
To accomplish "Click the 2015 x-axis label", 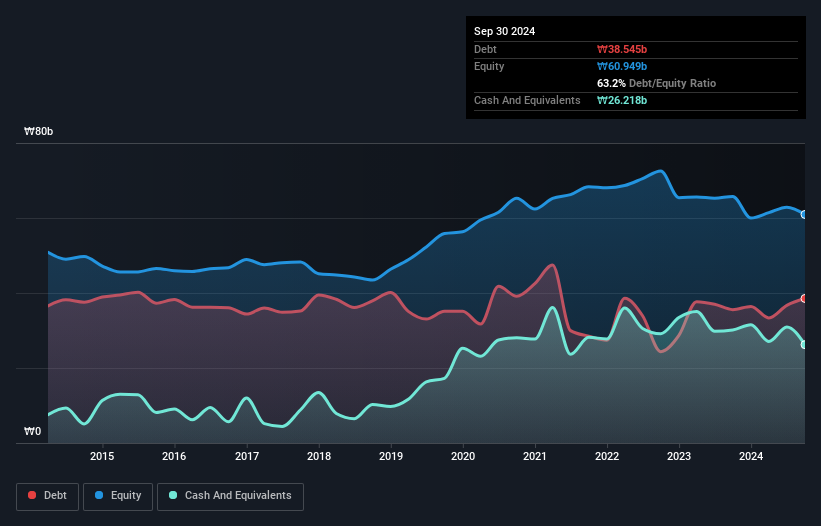I will pyautogui.click(x=102, y=456).
